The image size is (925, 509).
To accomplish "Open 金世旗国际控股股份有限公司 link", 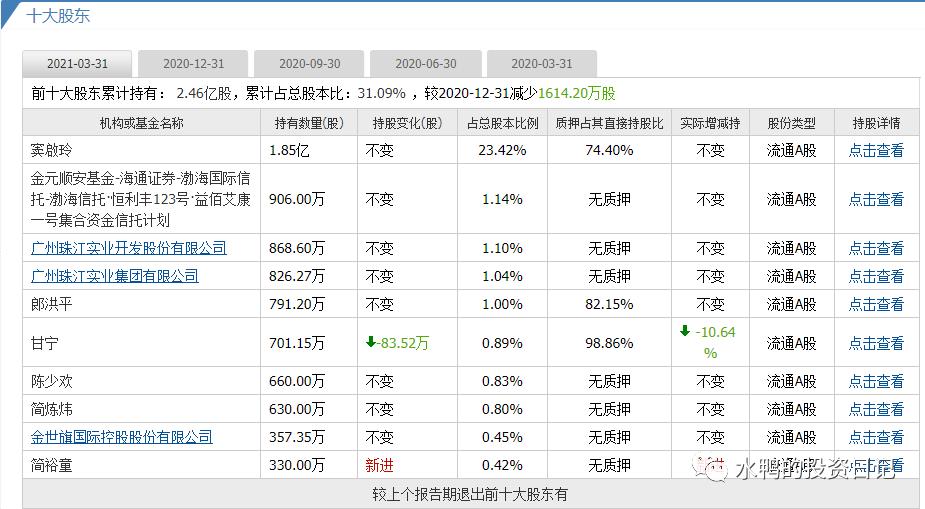I will [122, 437].
